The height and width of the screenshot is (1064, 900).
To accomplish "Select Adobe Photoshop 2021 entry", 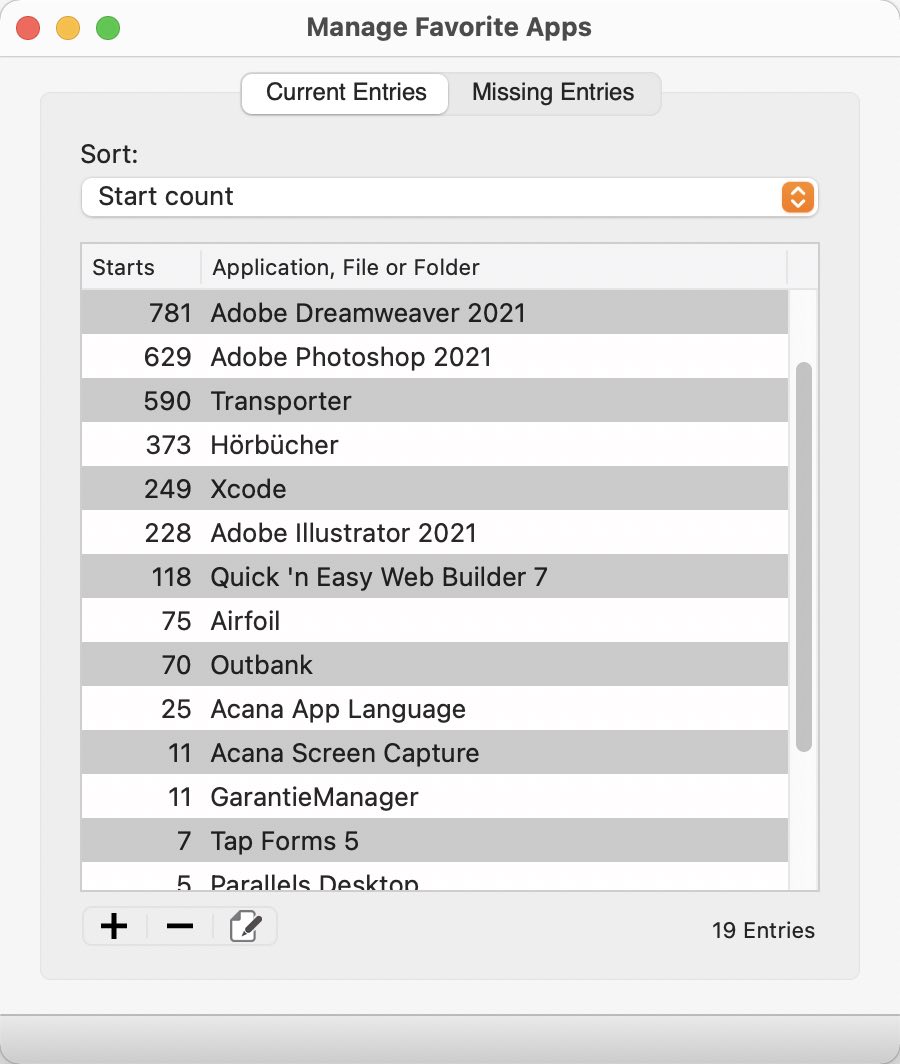I will pos(434,357).
